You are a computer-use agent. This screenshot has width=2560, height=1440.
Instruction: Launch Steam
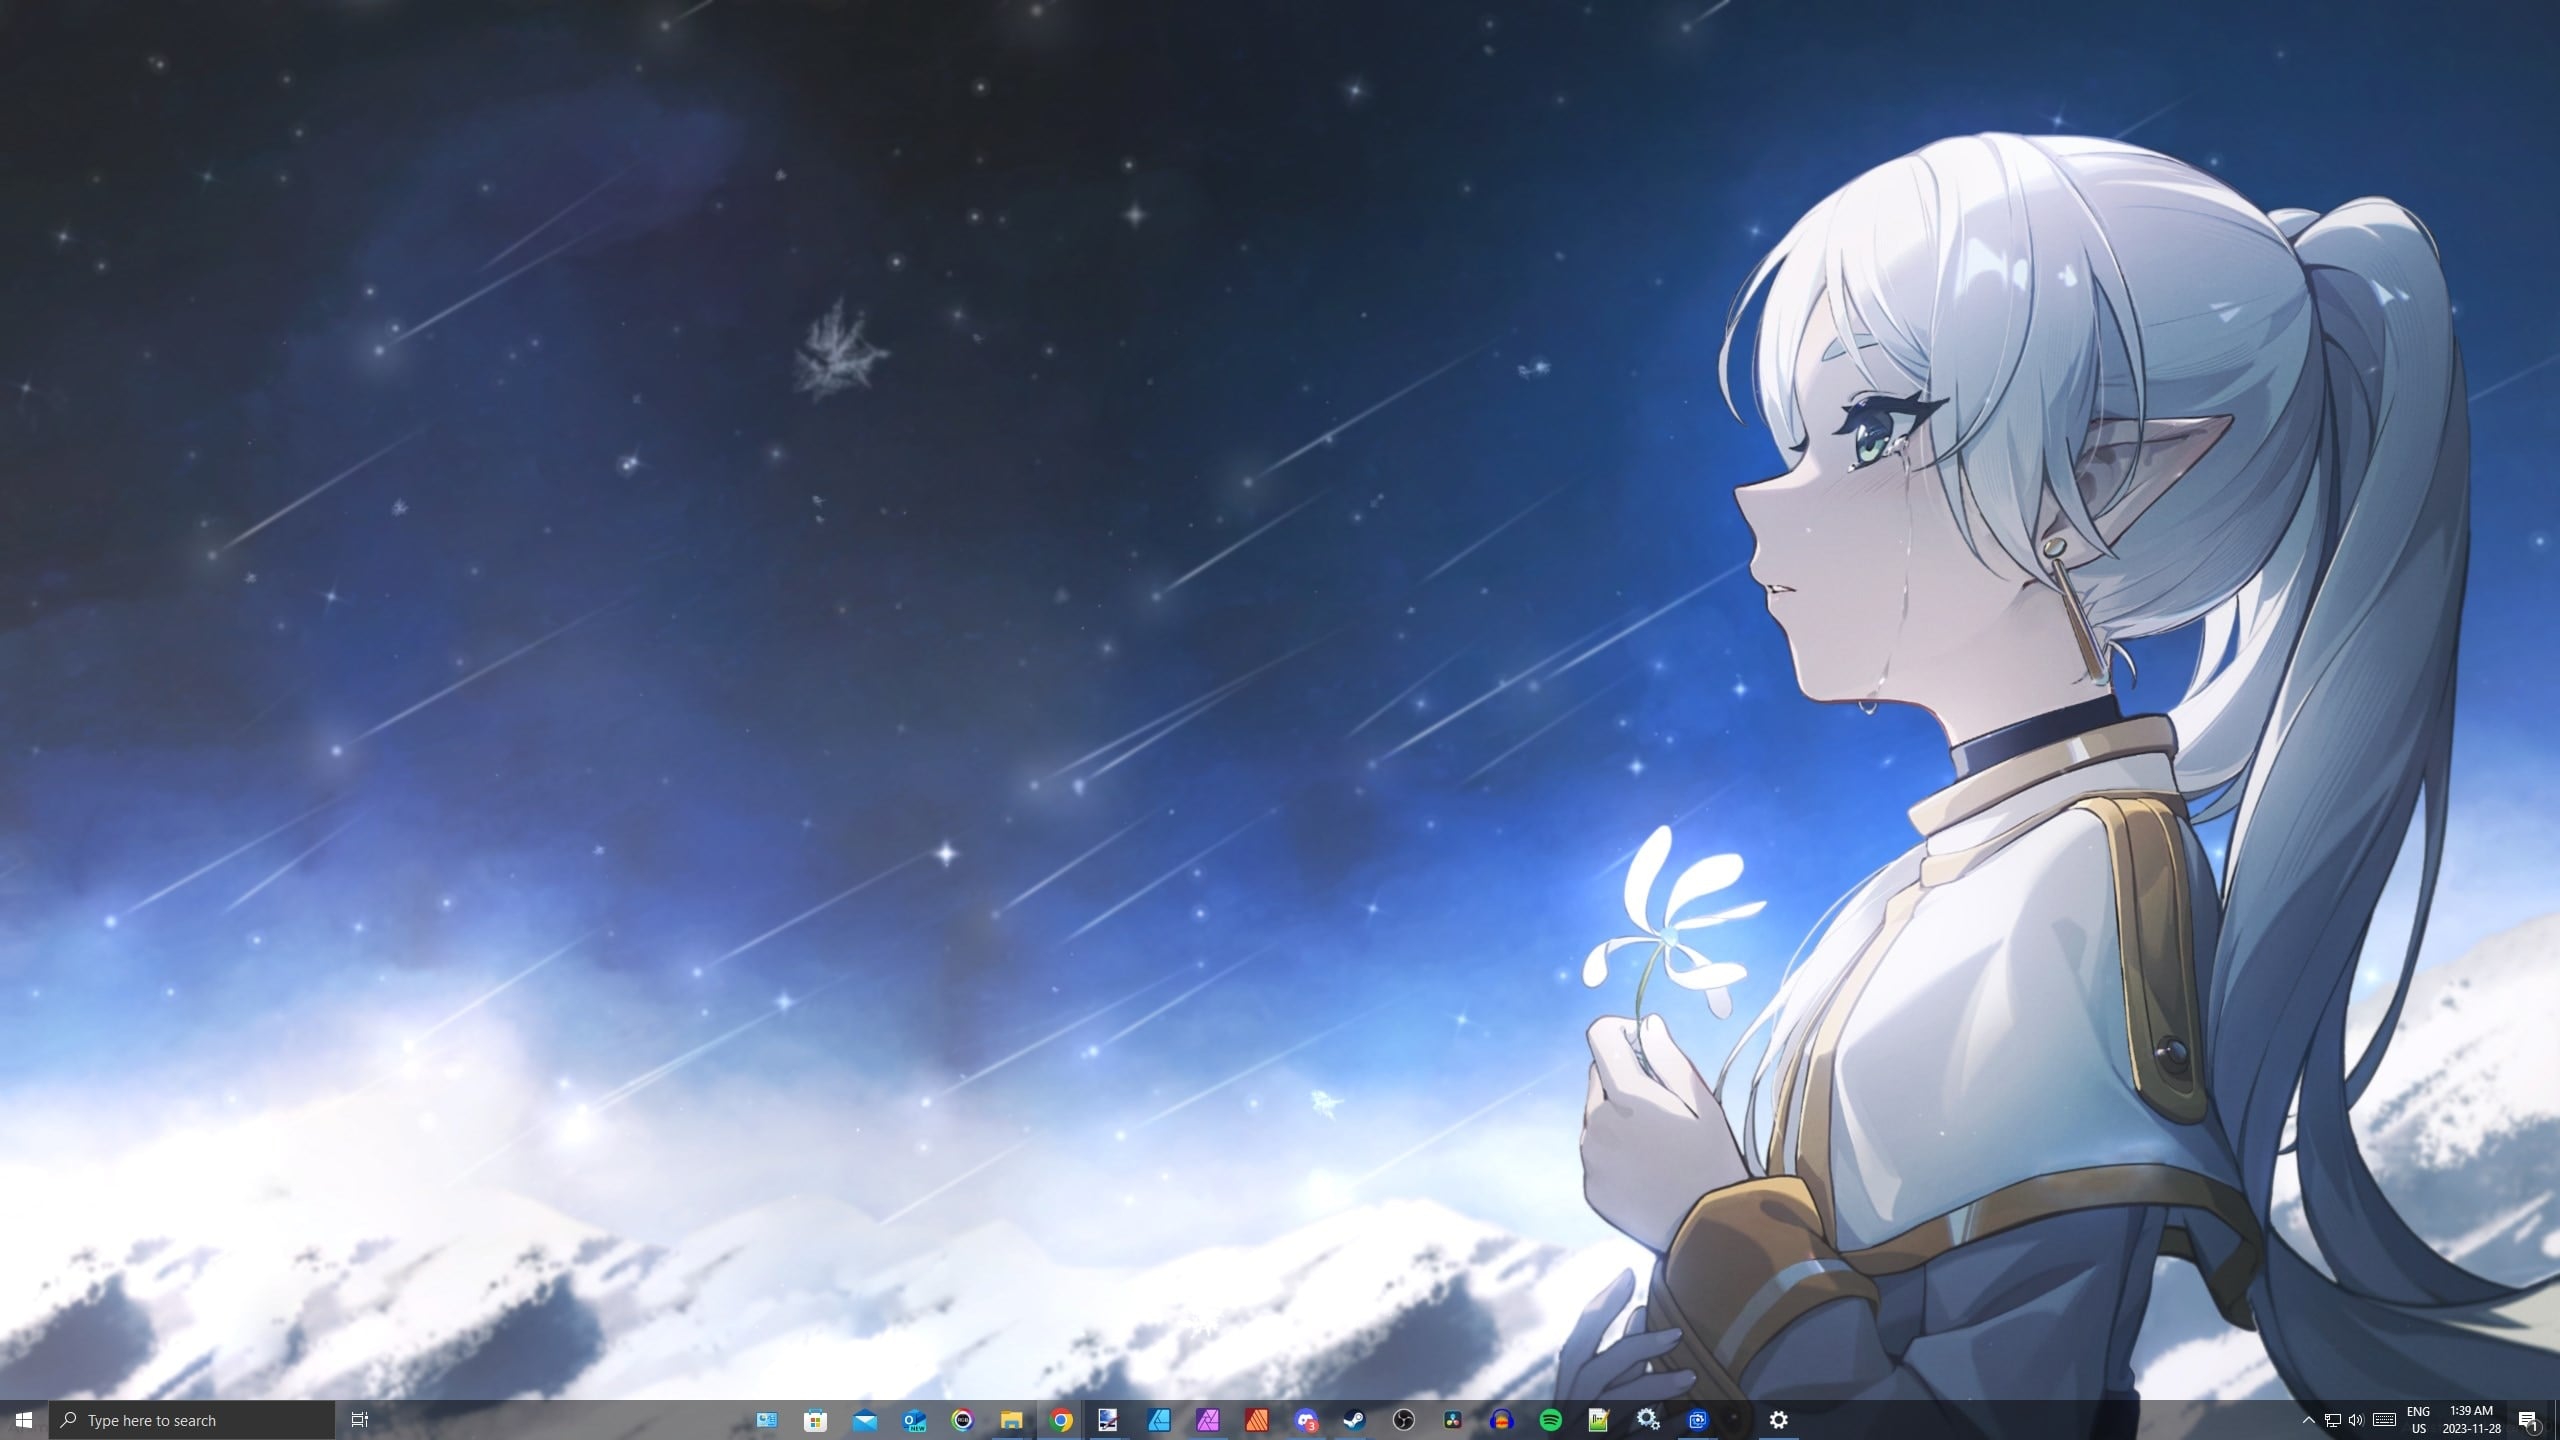click(x=1354, y=1420)
